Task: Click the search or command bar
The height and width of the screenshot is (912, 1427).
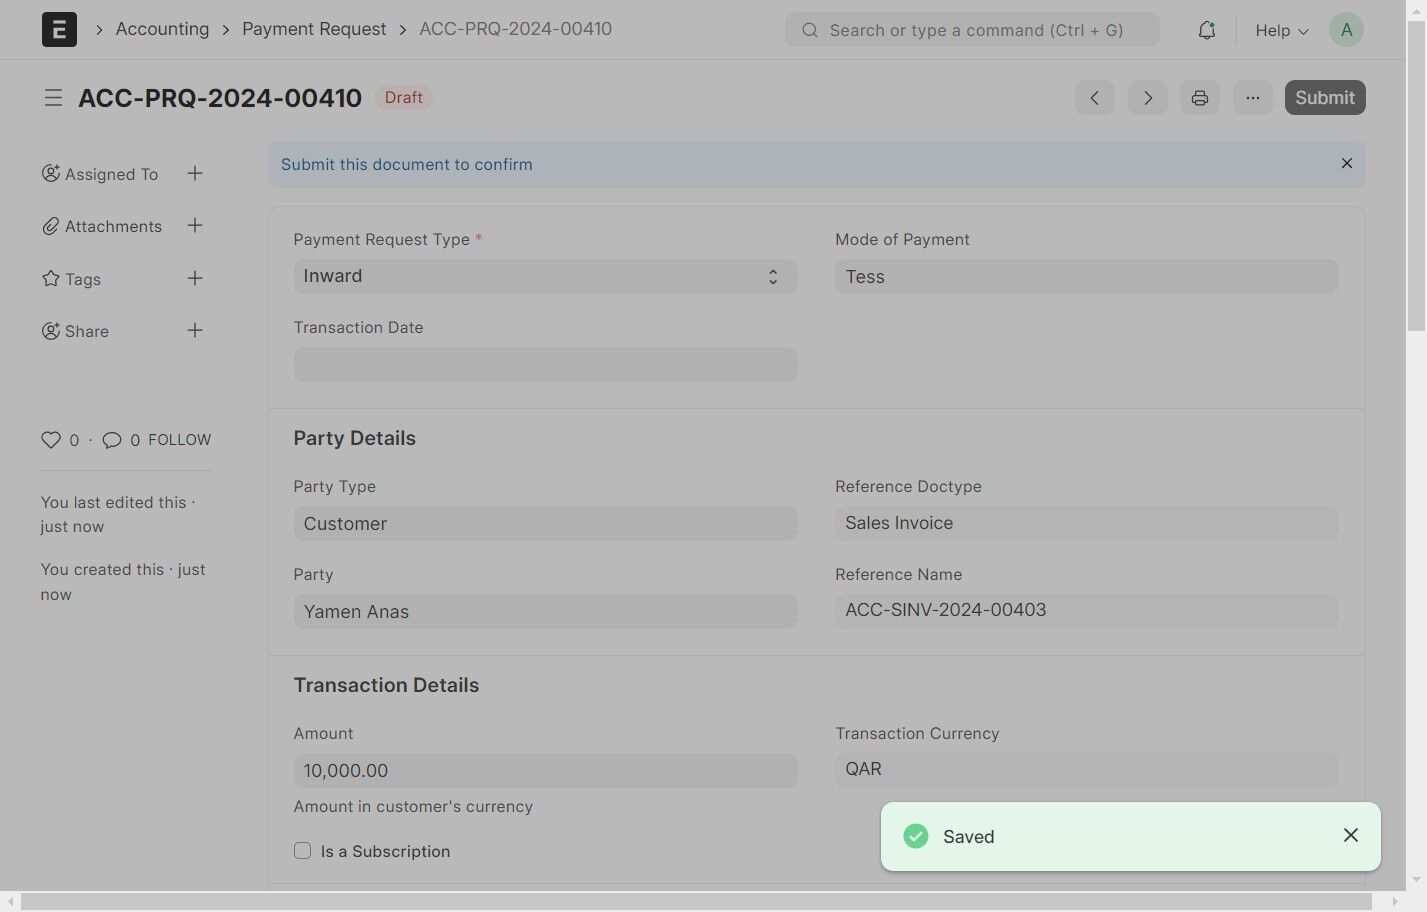Action: click(x=972, y=30)
